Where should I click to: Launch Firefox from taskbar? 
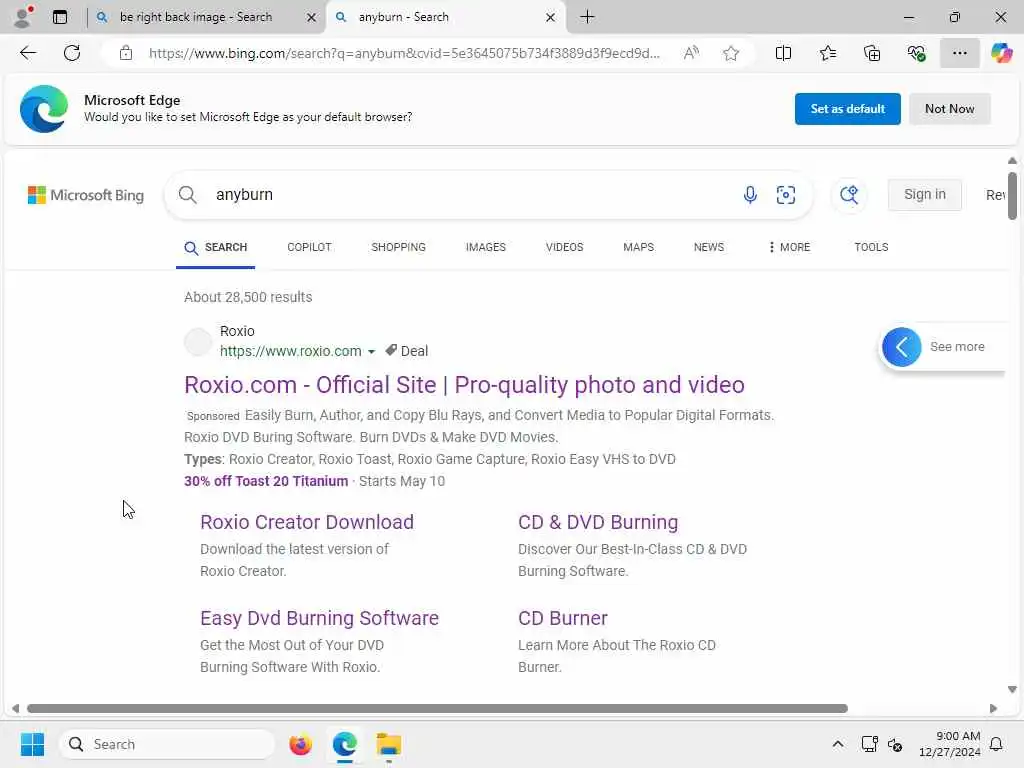(300, 744)
